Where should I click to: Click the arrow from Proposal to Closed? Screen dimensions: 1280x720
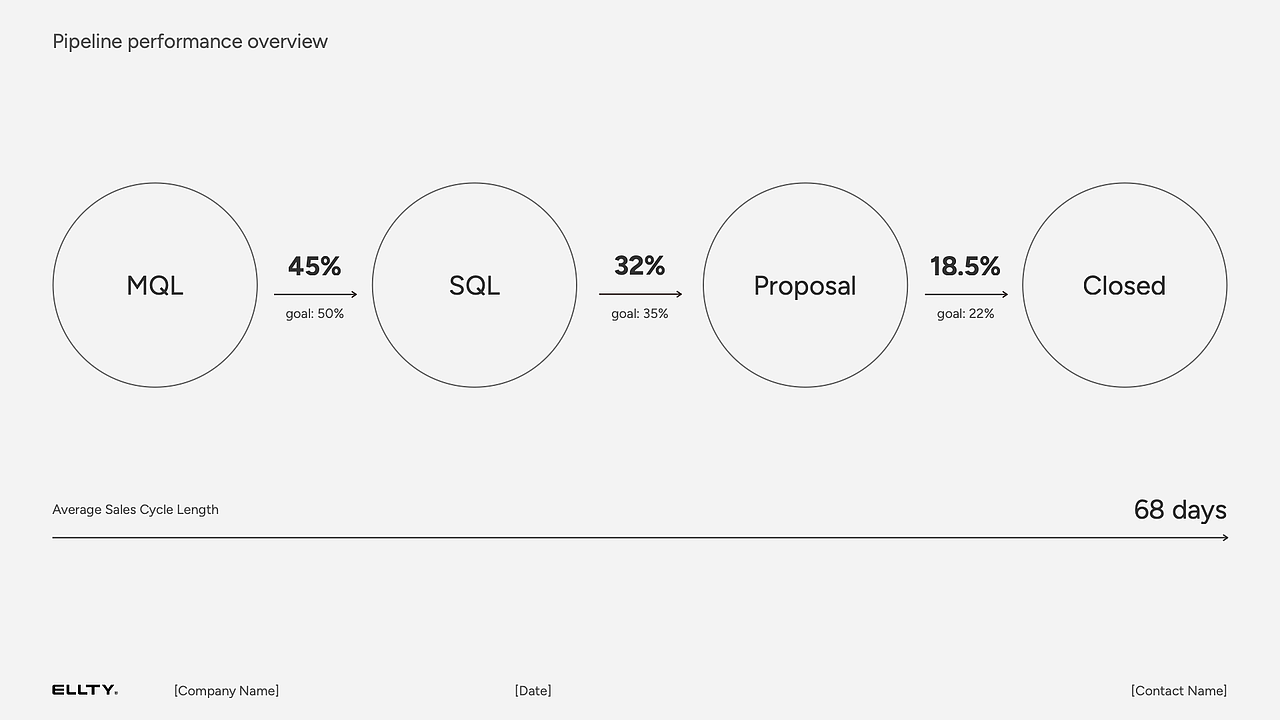click(x=966, y=294)
